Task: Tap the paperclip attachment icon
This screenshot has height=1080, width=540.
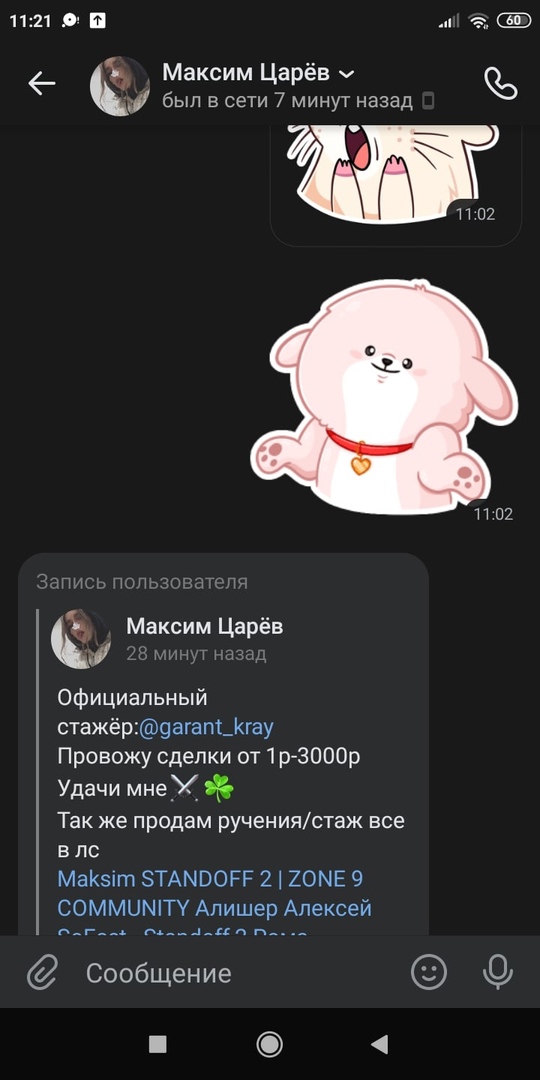Action: (42, 973)
